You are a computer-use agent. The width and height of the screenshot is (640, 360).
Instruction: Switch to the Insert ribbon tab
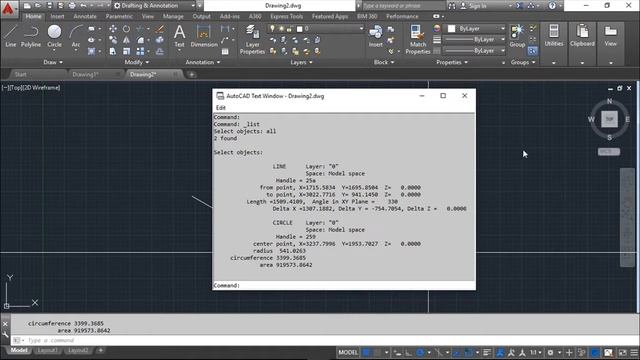pyautogui.click(x=57, y=16)
